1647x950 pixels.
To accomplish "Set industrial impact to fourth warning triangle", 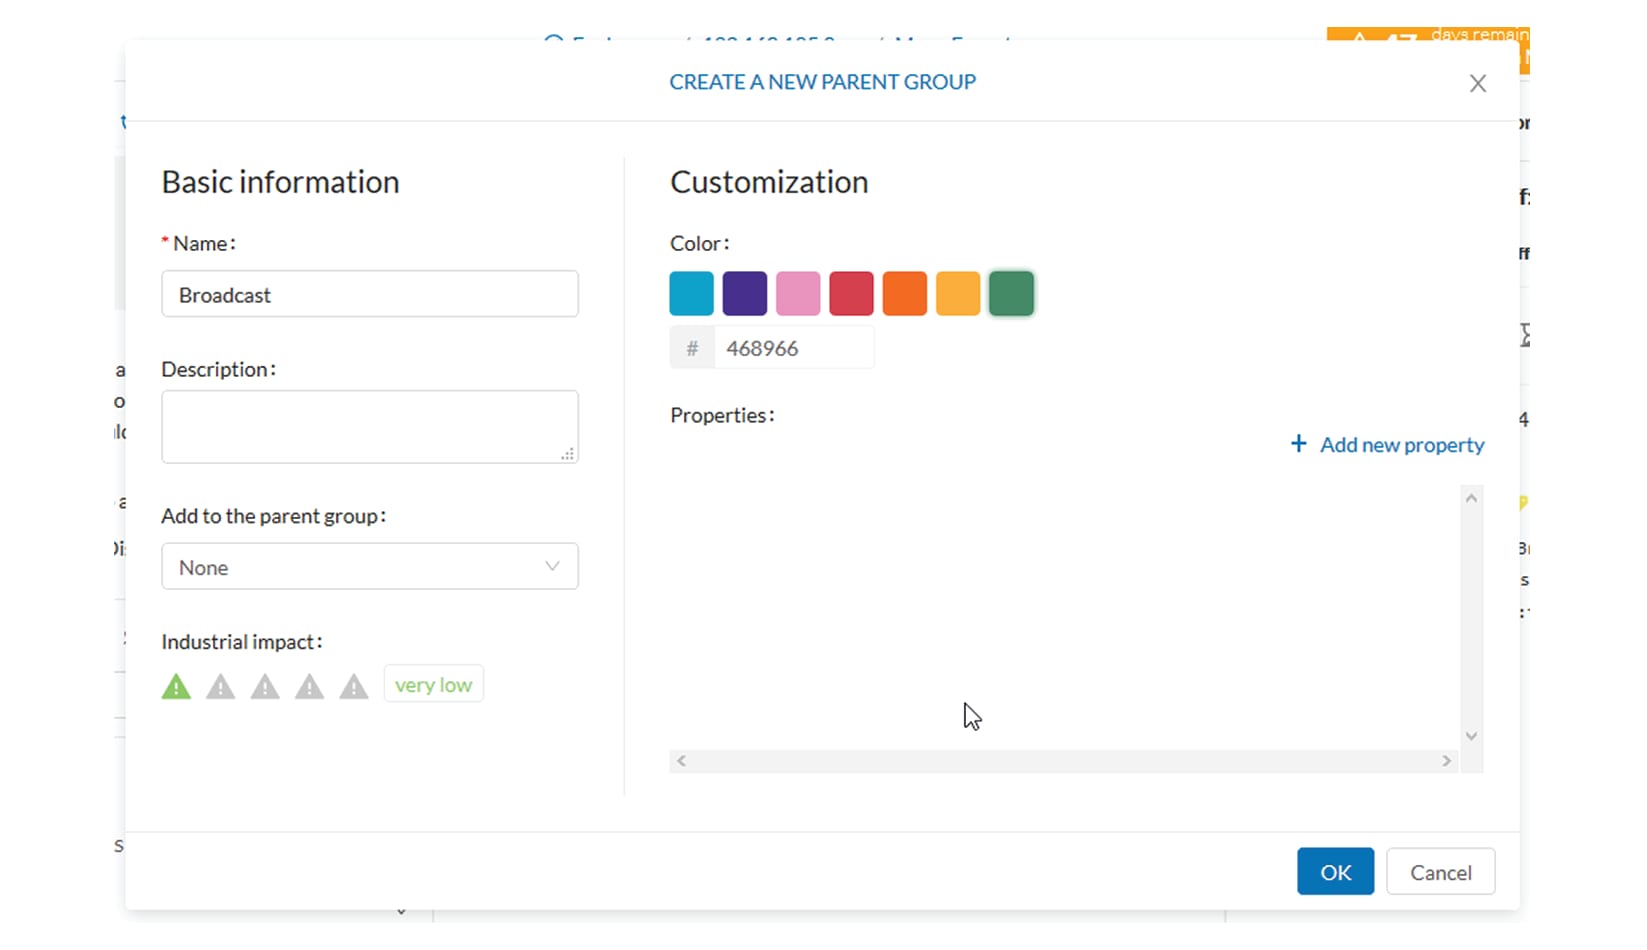I will [310, 687].
